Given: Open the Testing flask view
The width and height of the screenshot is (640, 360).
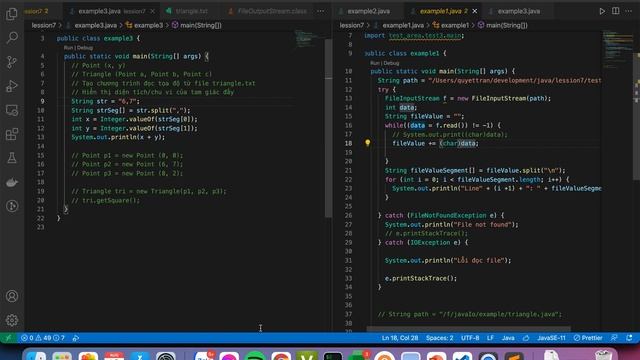Looking at the screenshot, I should pyautogui.click(x=12, y=158).
